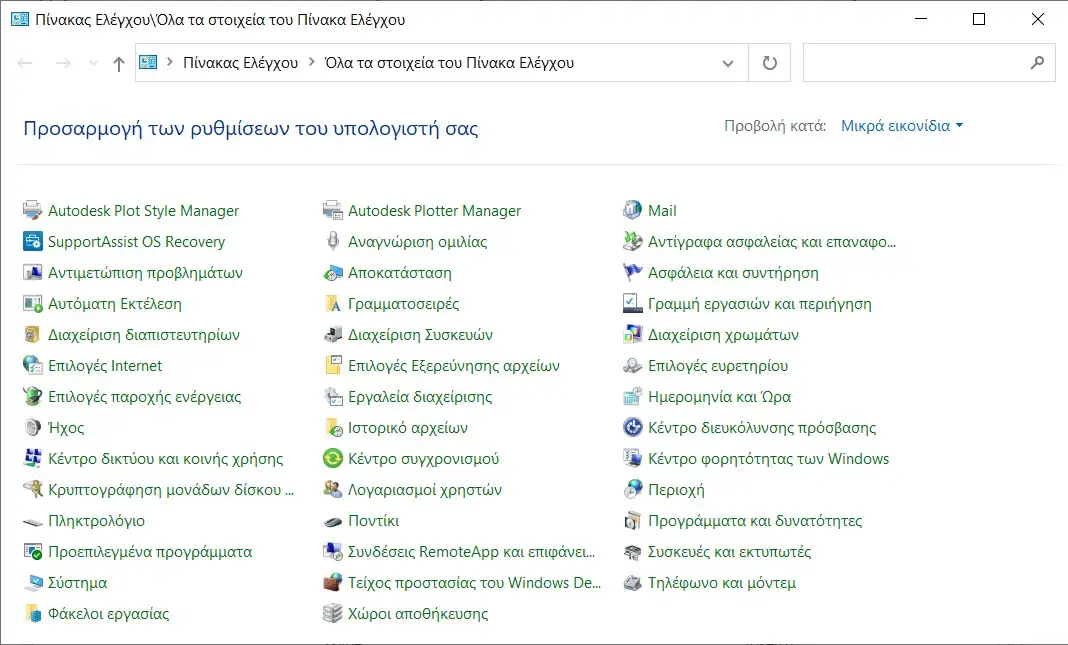Click the search magnifier icon
Viewport: 1068px width, 645px height.
pos(1037,63)
